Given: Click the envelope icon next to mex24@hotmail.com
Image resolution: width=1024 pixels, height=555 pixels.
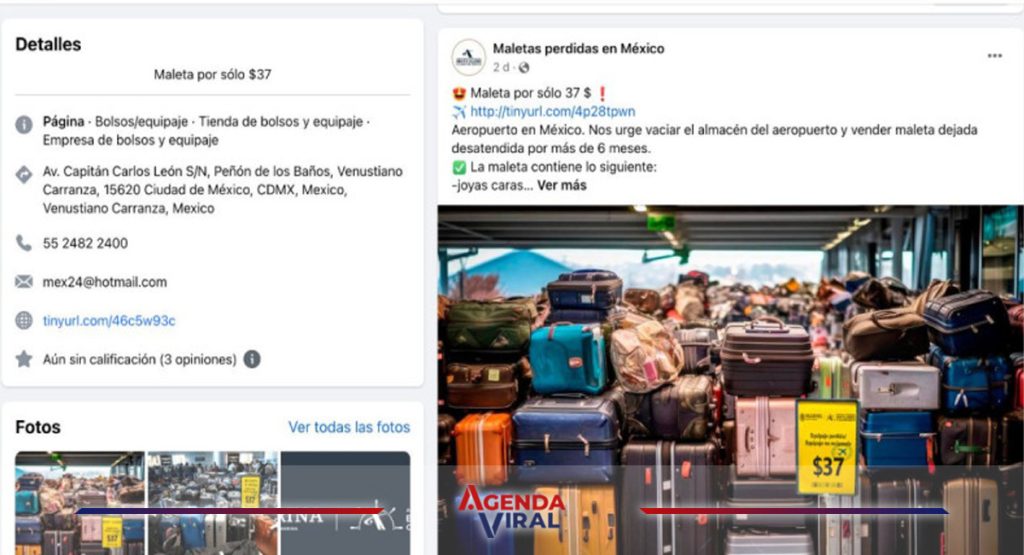Looking at the screenshot, I should 24,281.
